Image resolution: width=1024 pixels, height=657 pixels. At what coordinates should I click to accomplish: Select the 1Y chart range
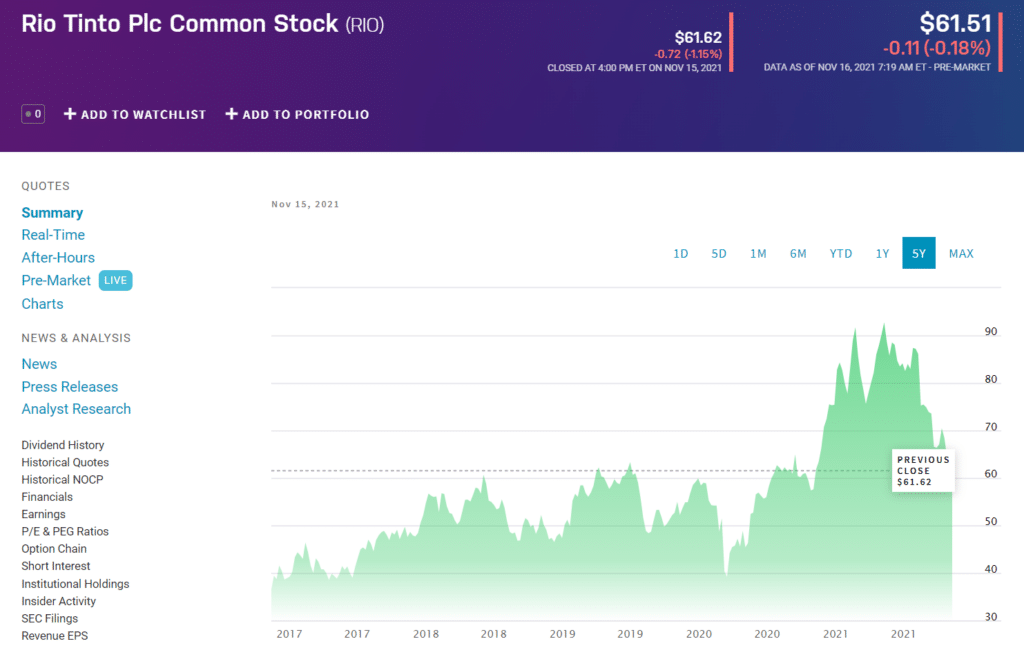click(882, 253)
